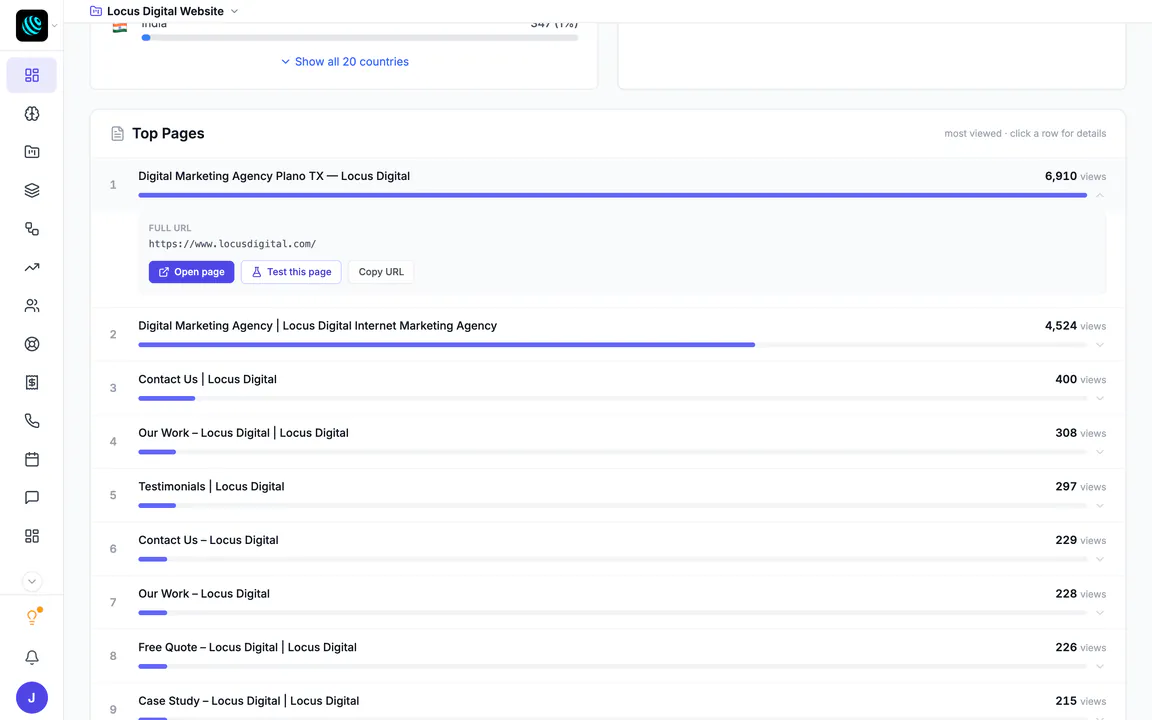The width and height of the screenshot is (1152, 720).
Task: Collapse the Digital Marketing Agency Plano TX row
Action: [x=1100, y=195]
